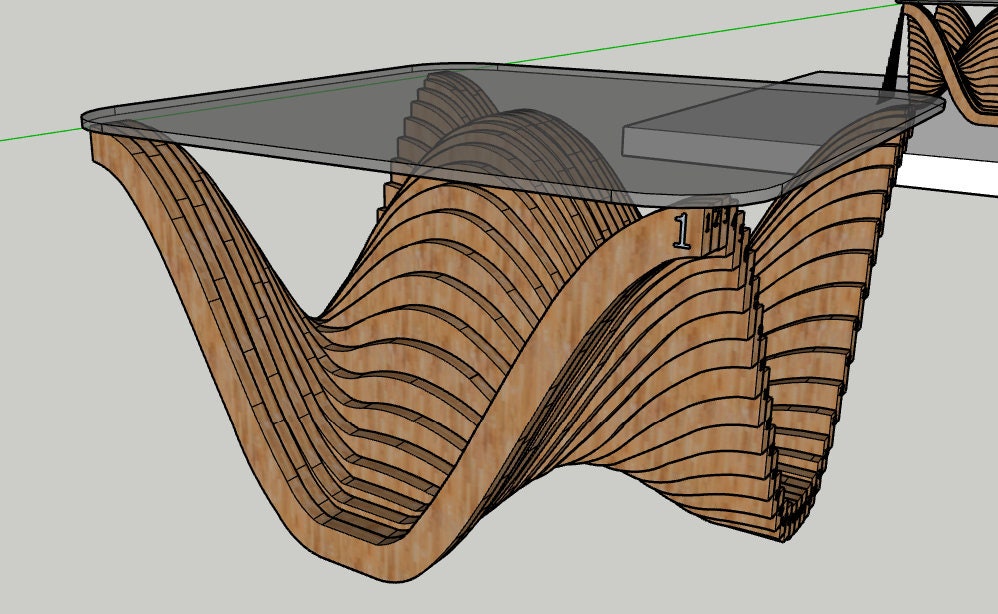Viewport: 998px width, 614px height.
Task: Click the rib labeled 1
Action: (x=683, y=232)
